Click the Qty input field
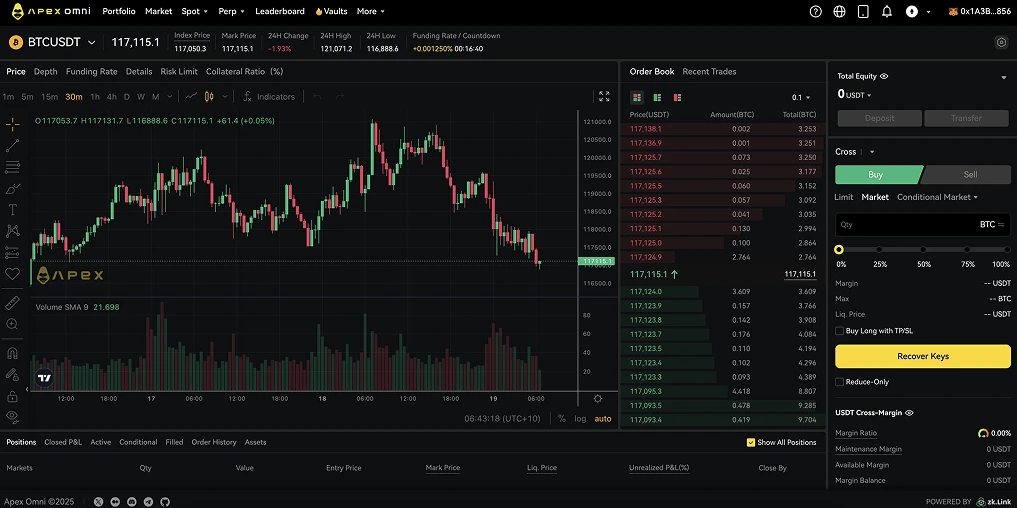Viewport: 1017px width, 508px height. pos(922,224)
